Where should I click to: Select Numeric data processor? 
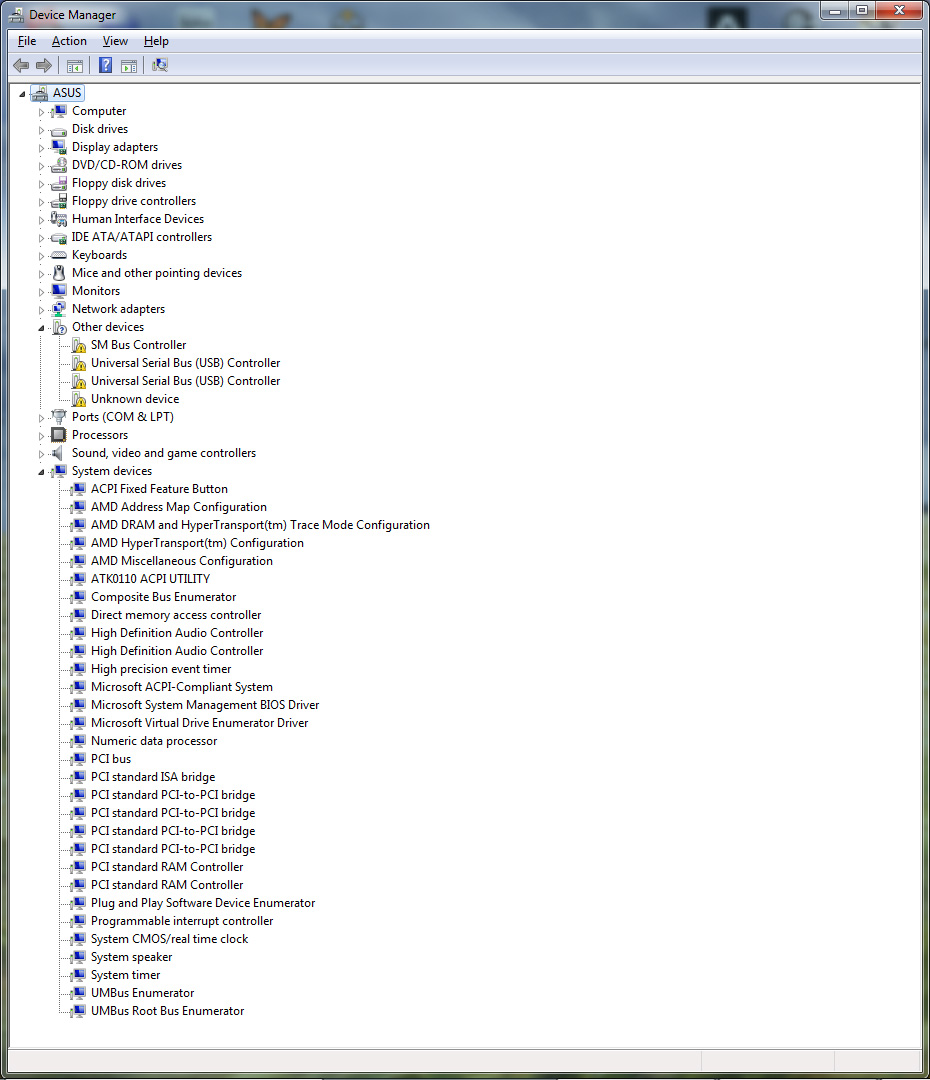pyautogui.click(x=154, y=741)
